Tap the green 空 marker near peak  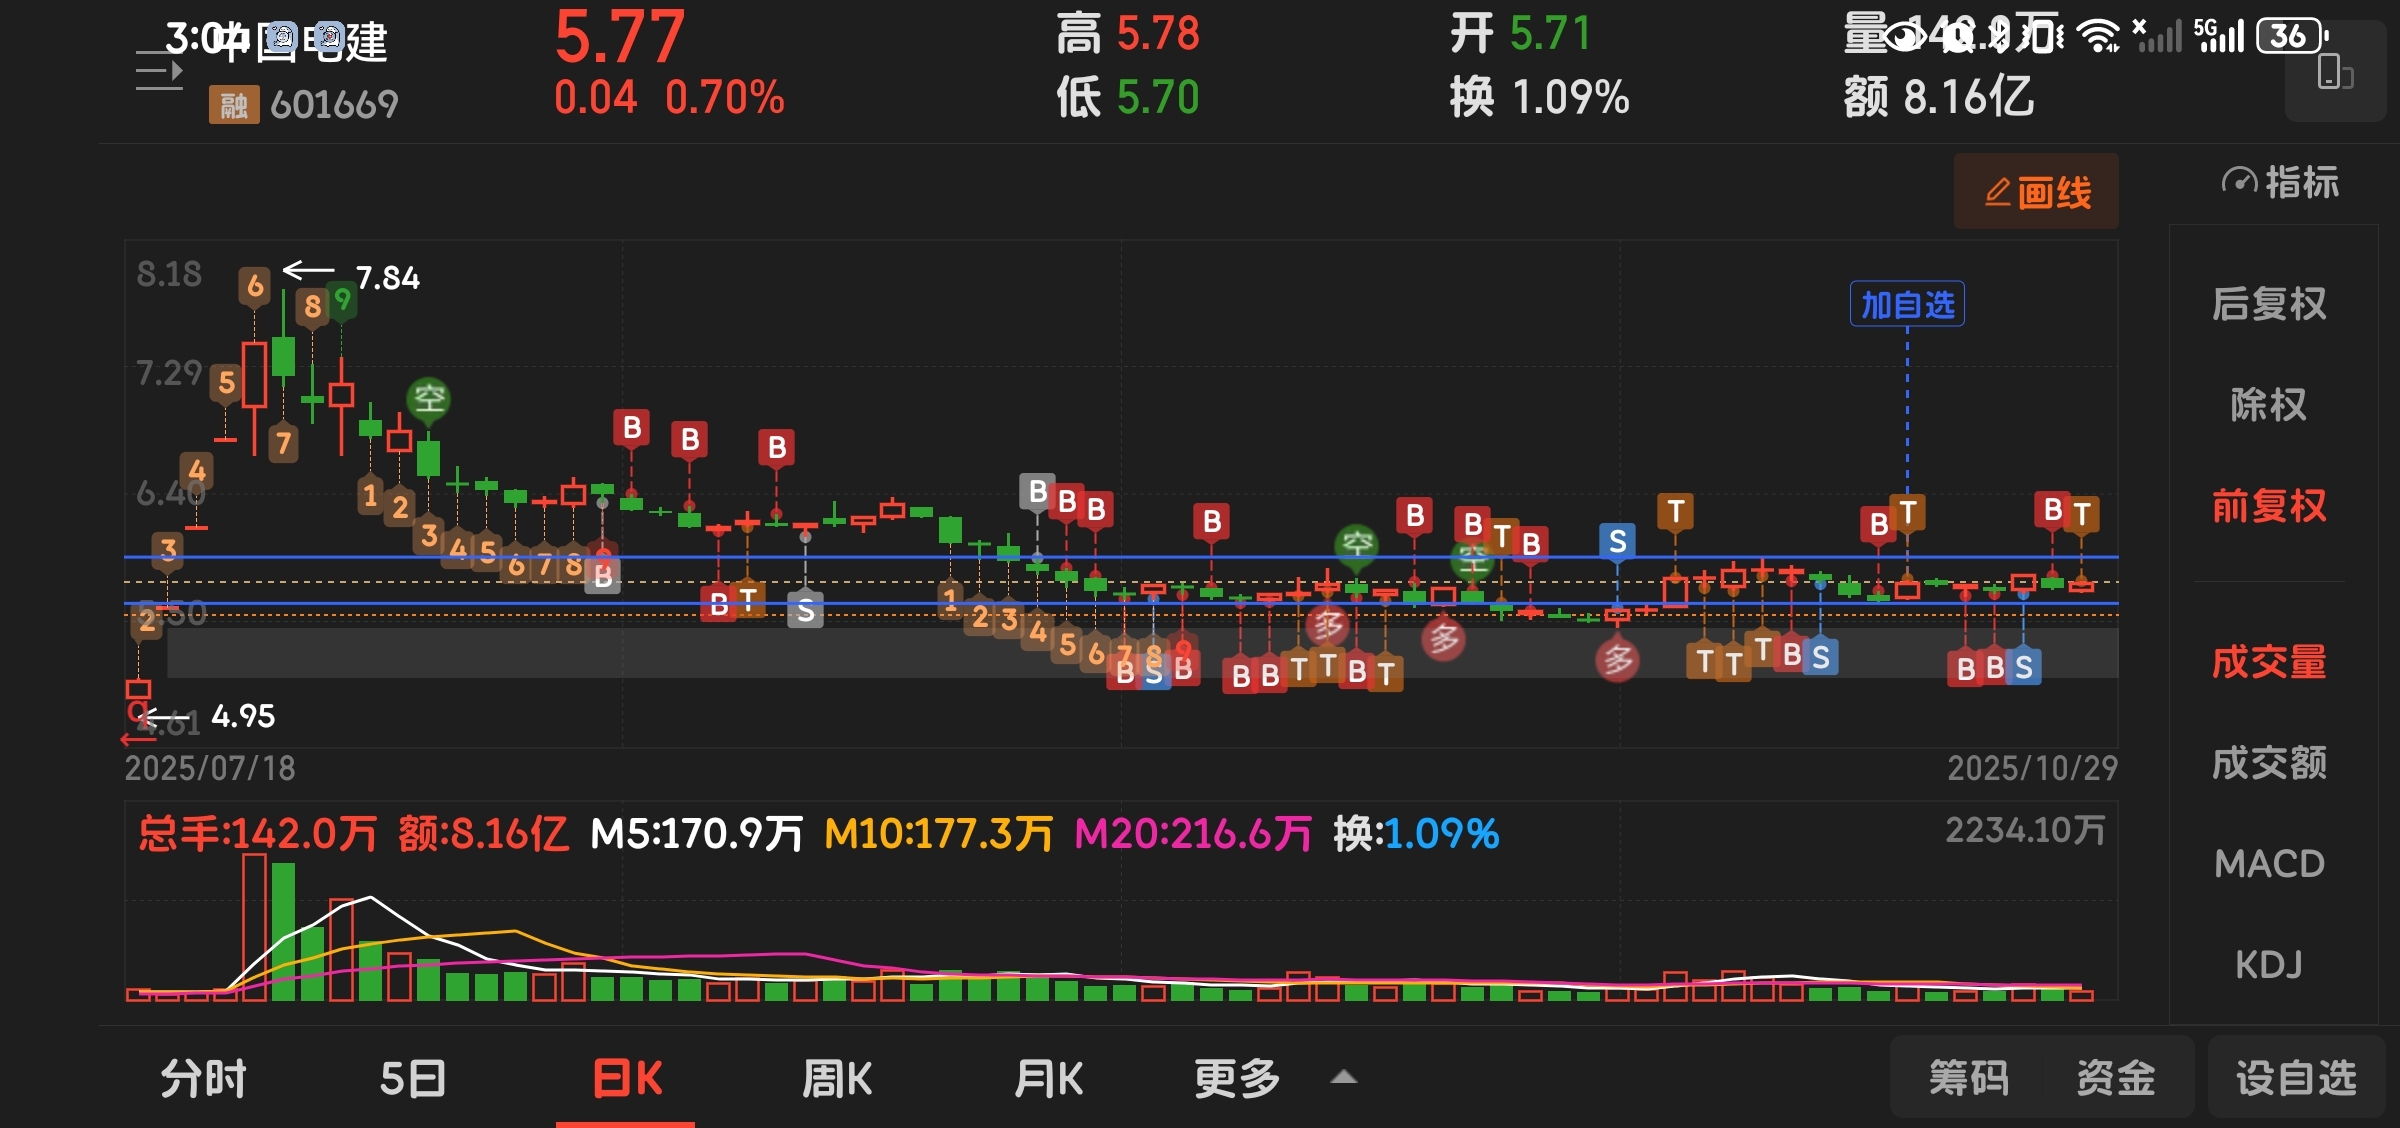[429, 399]
